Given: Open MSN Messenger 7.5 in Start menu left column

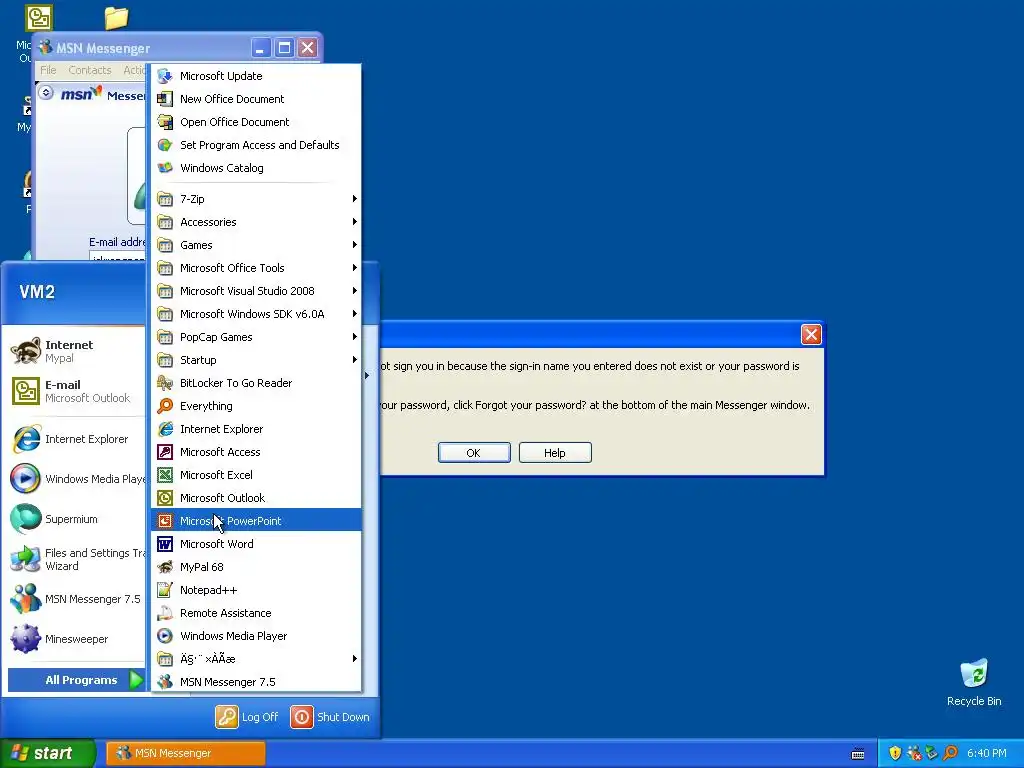Looking at the screenshot, I should (x=76, y=599).
